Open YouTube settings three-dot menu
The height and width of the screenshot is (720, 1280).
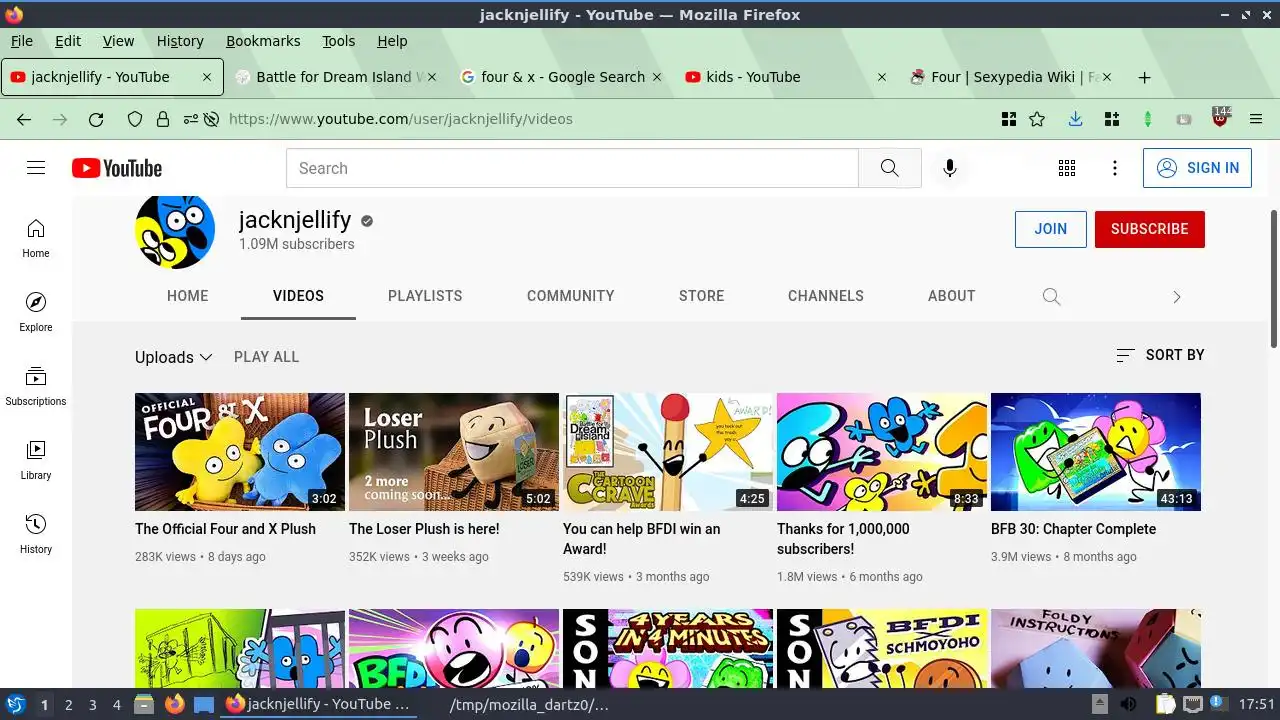coord(1115,168)
